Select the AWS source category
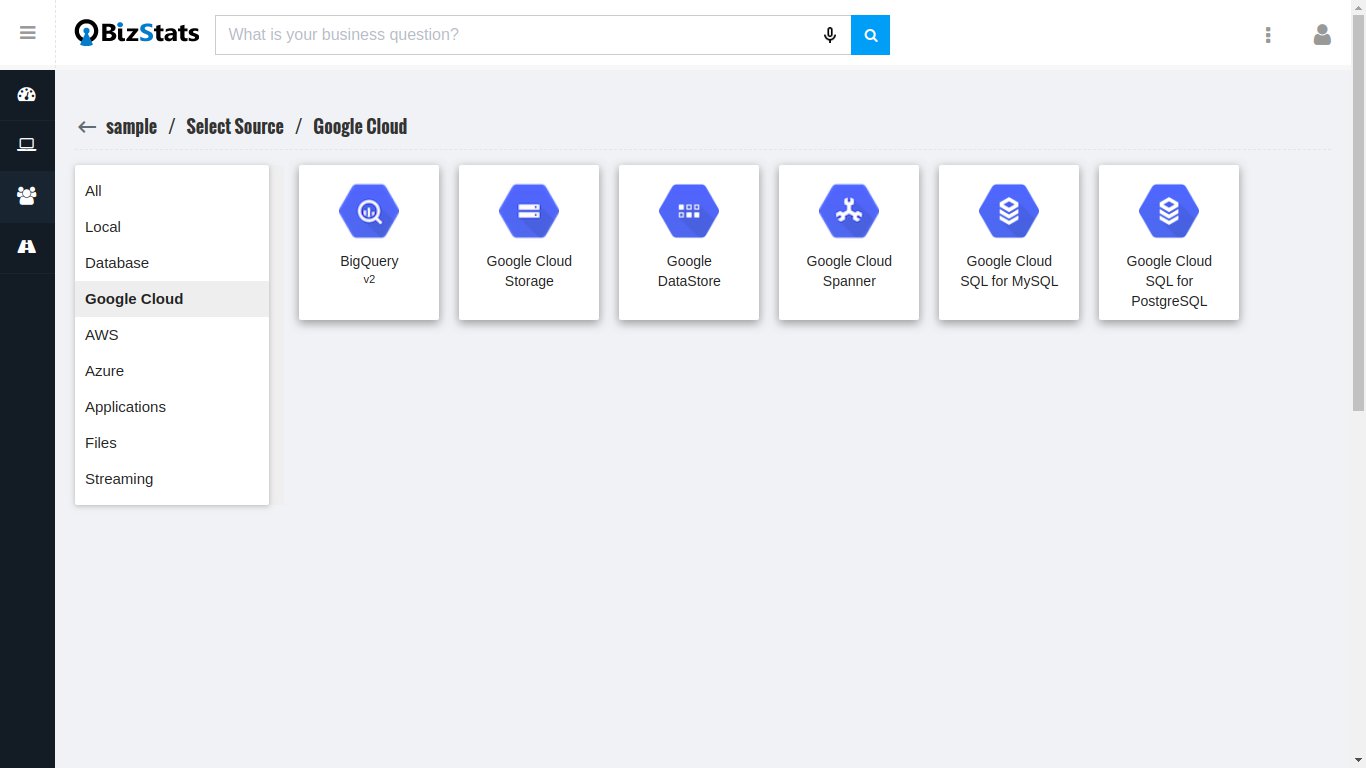The image size is (1366, 768). click(x=172, y=335)
